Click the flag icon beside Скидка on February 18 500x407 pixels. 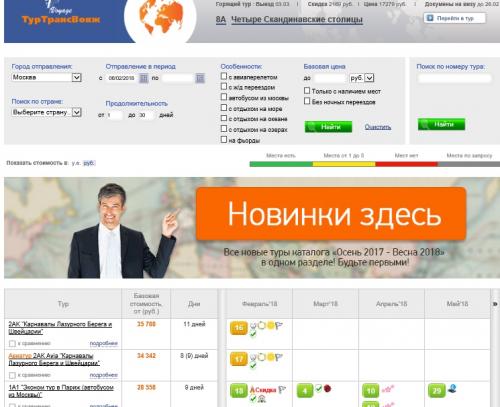tap(282, 390)
